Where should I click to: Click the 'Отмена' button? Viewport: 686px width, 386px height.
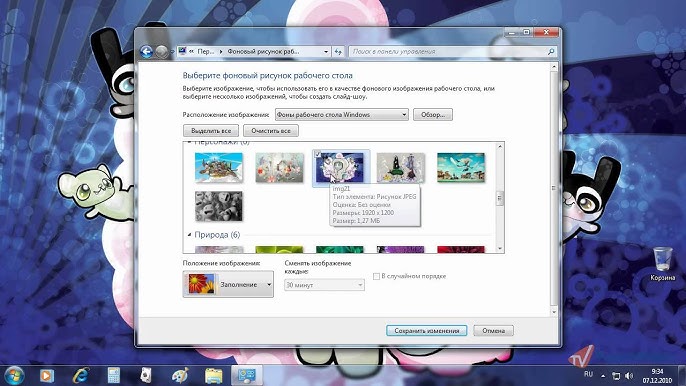click(494, 330)
